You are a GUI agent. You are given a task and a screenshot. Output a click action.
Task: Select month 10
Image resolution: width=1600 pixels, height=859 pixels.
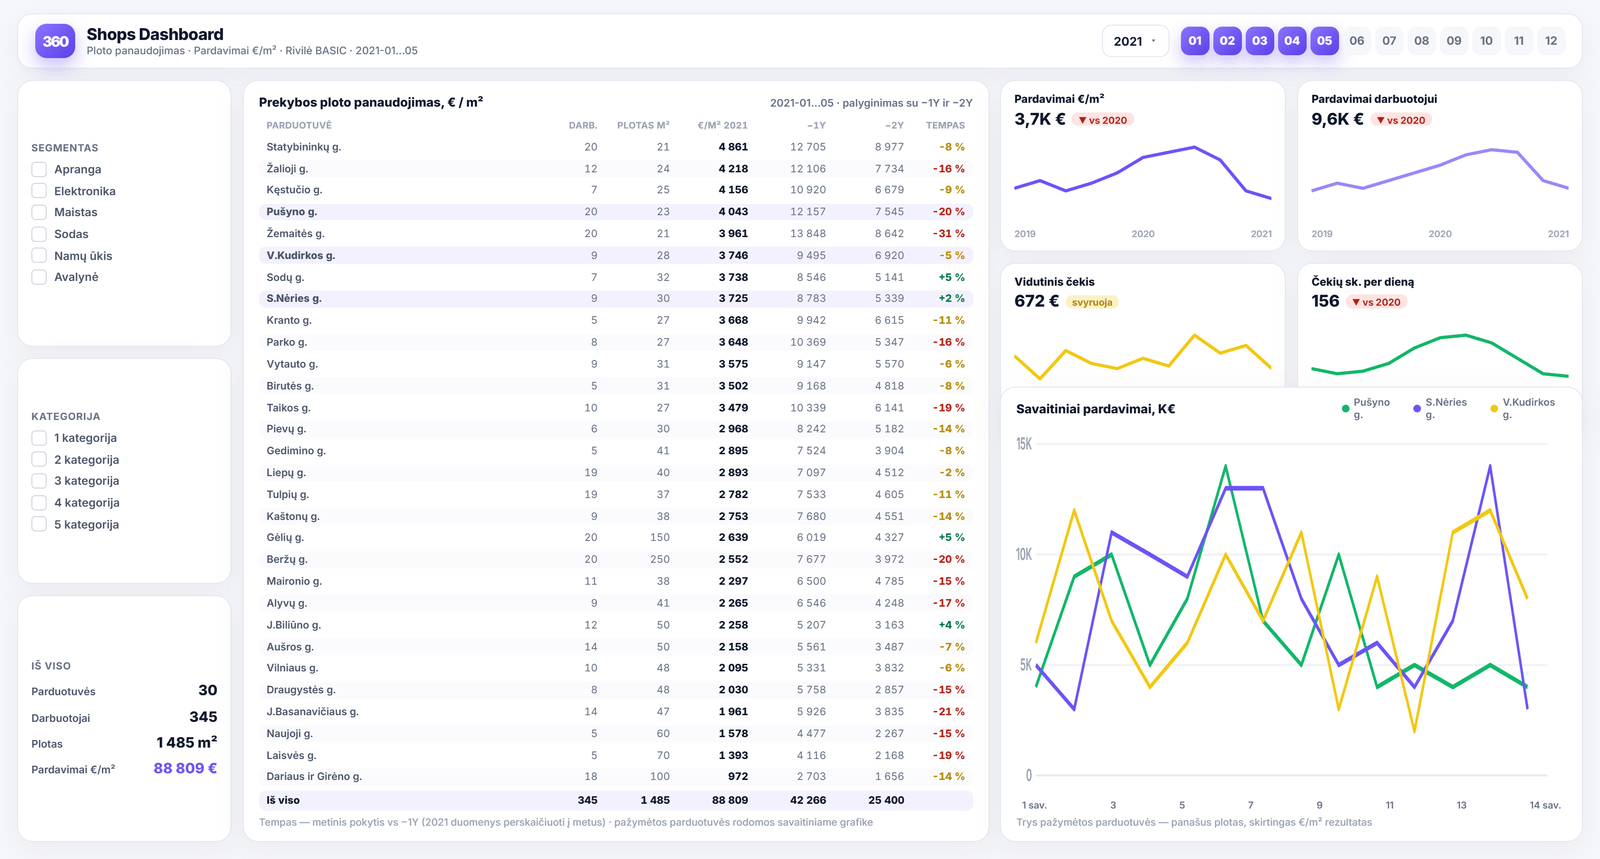coord(1487,41)
